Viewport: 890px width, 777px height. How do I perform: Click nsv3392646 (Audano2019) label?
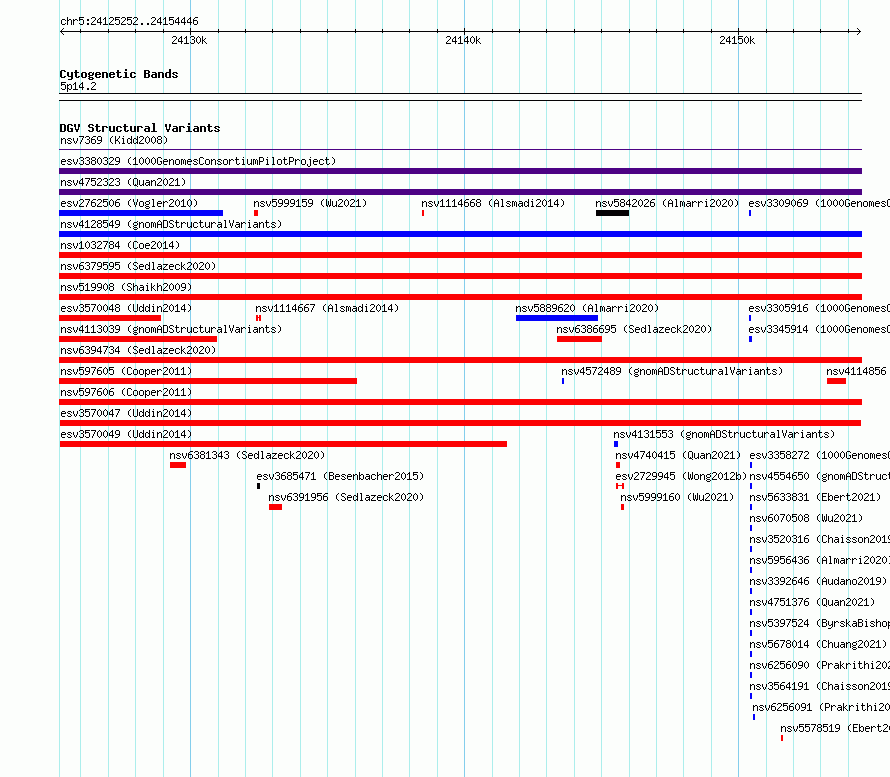click(818, 581)
